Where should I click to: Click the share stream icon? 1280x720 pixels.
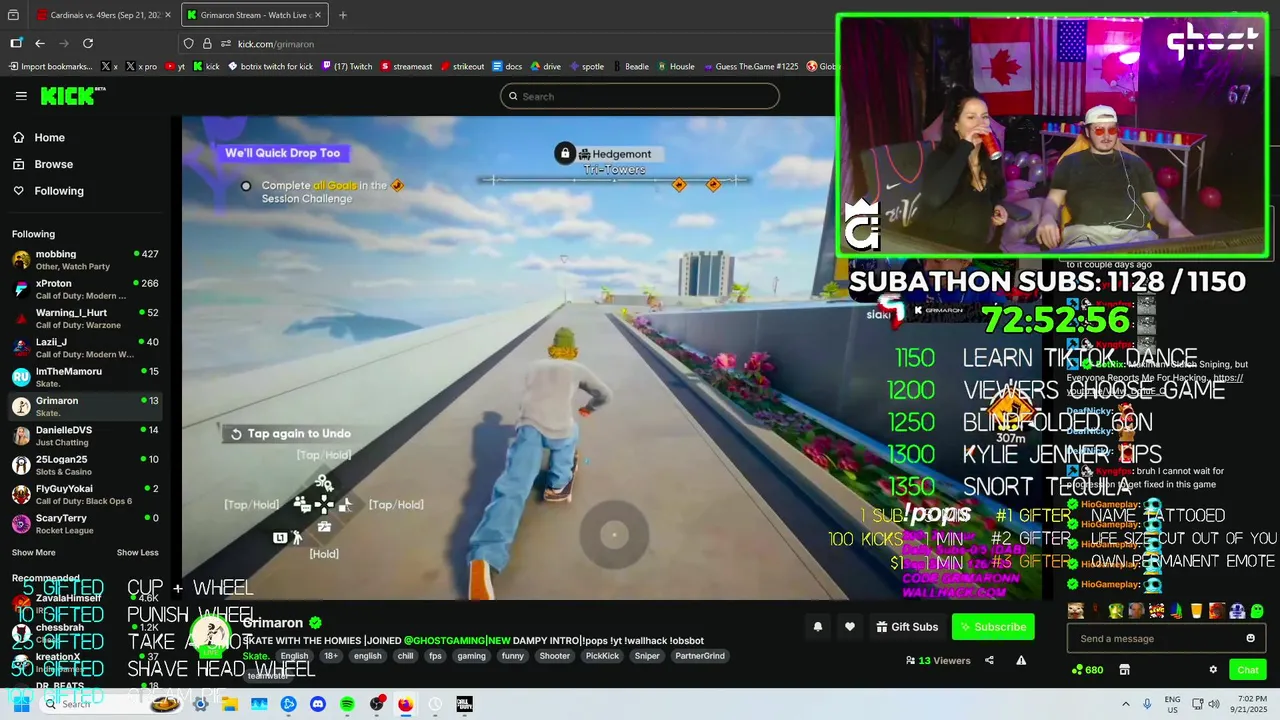pyautogui.click(x=989, y=660)
